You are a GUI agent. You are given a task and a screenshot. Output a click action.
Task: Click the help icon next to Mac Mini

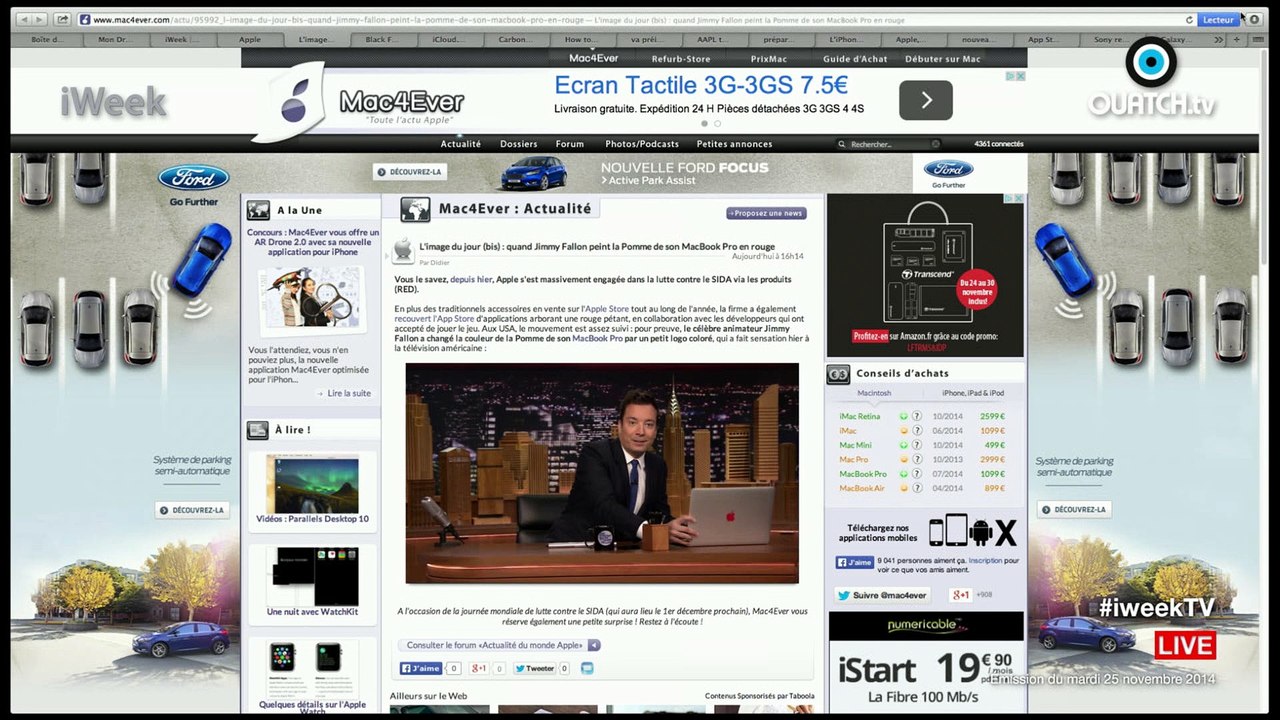(x=917, y=445)
